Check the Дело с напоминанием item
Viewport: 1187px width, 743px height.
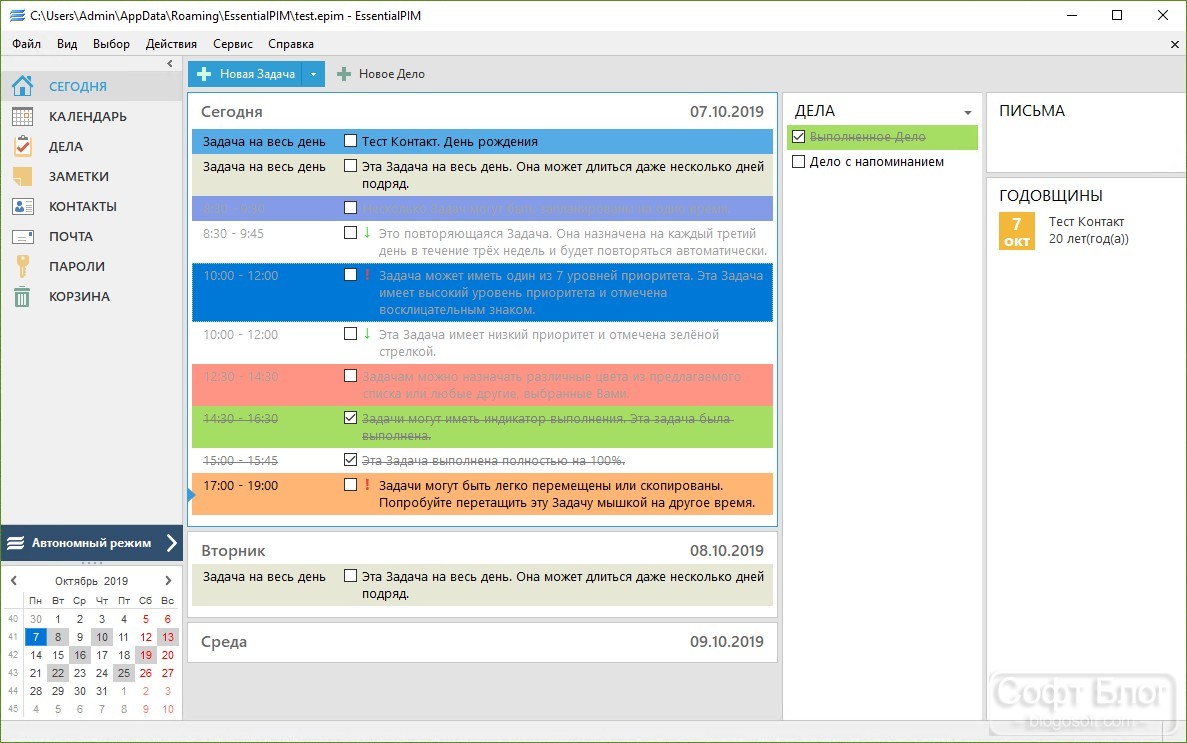pyautogui.click(x=799, y=161)
